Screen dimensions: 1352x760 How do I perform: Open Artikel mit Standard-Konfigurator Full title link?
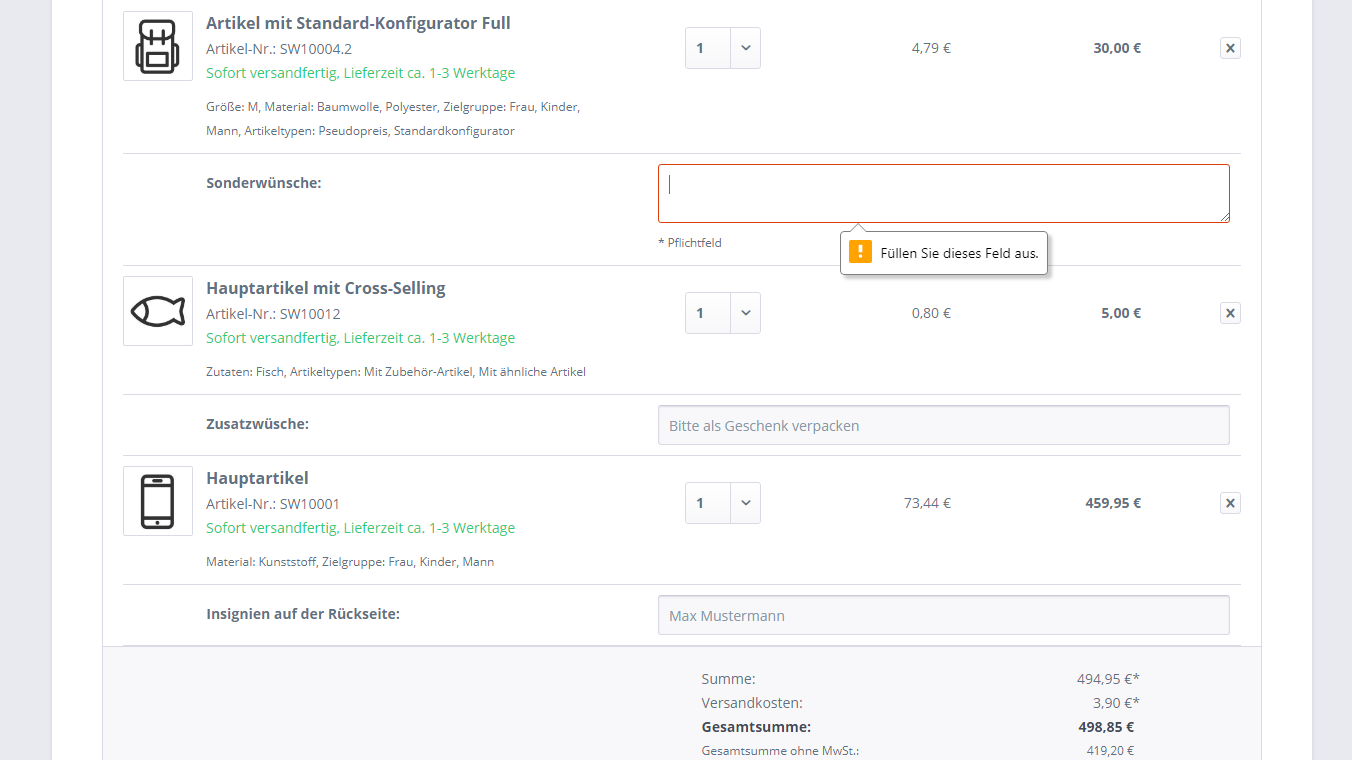[358, 23]
